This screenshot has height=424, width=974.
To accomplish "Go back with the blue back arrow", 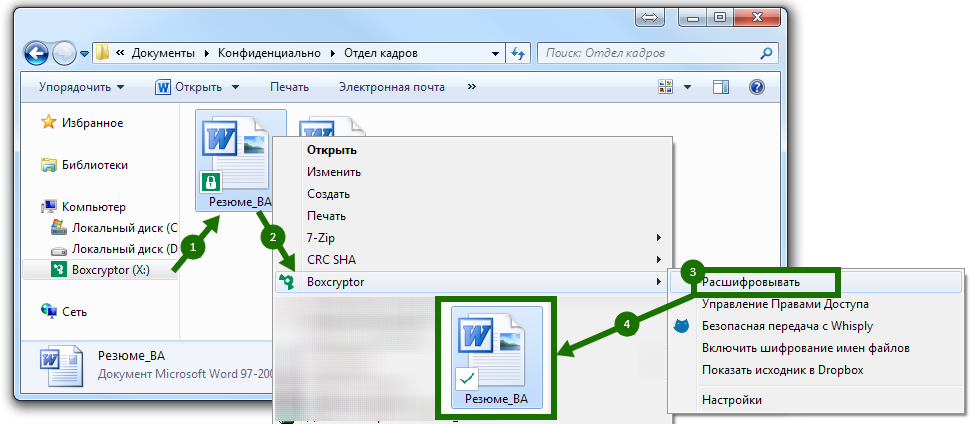I will pyautogui.click(x=37, y=53).
